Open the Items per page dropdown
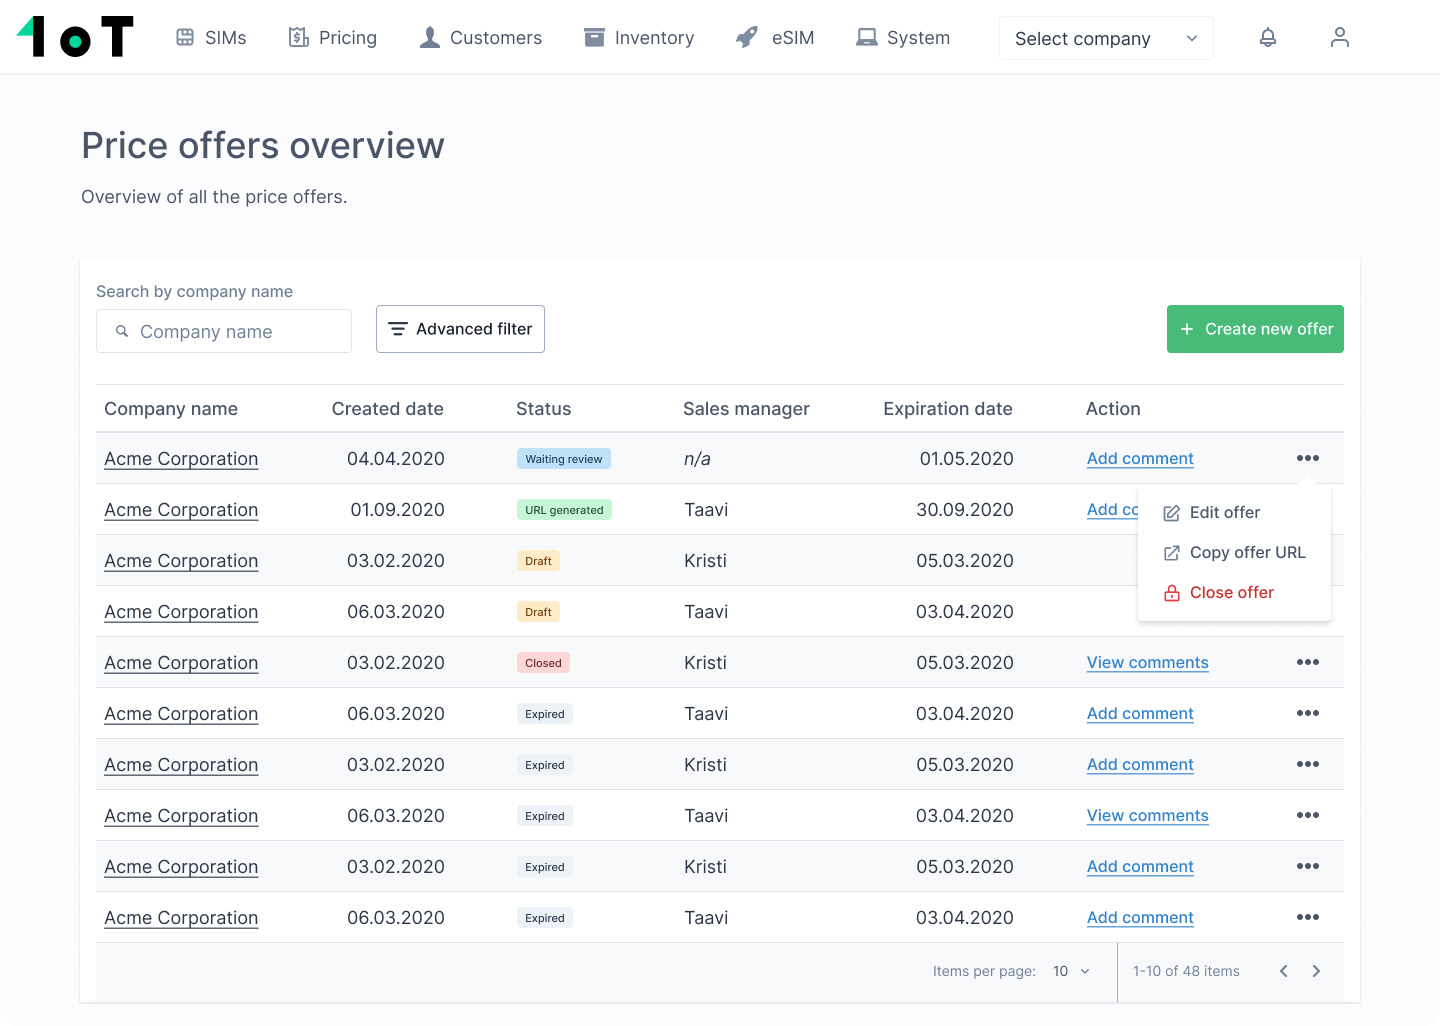 click(x=1071, y=971)
